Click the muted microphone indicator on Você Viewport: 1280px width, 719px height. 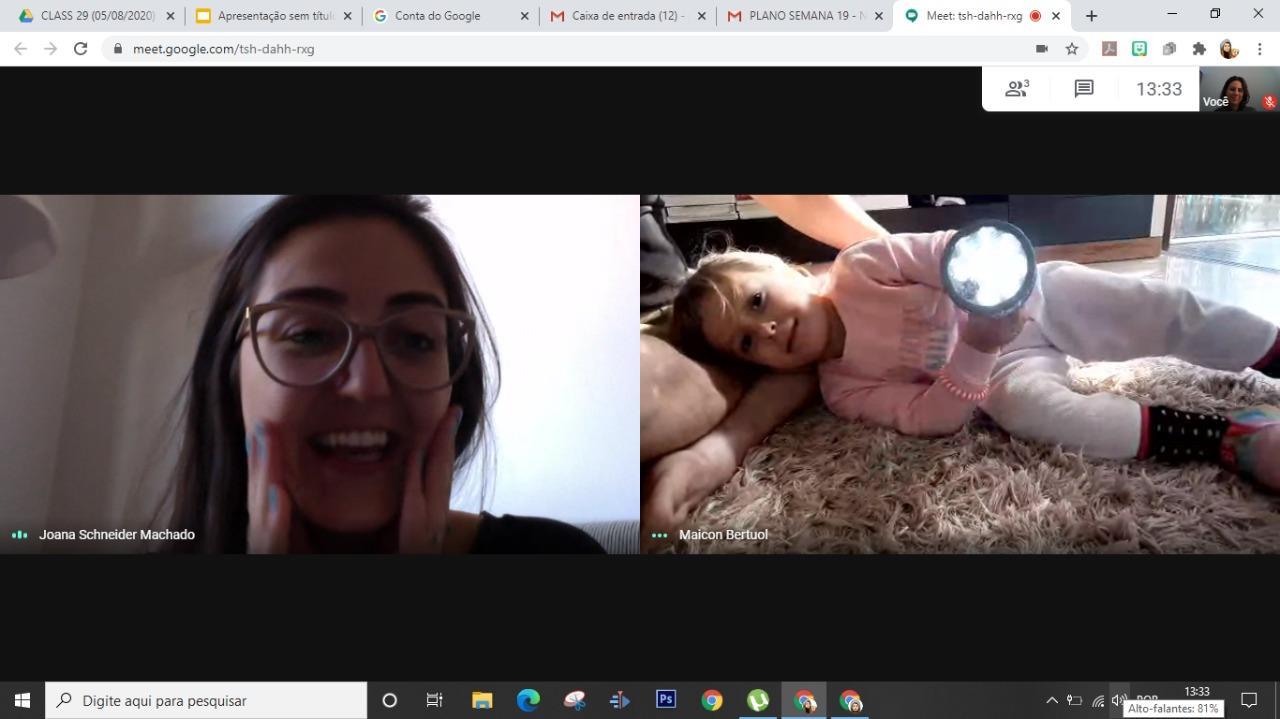pyautogui.click(x=1269, y=102)
